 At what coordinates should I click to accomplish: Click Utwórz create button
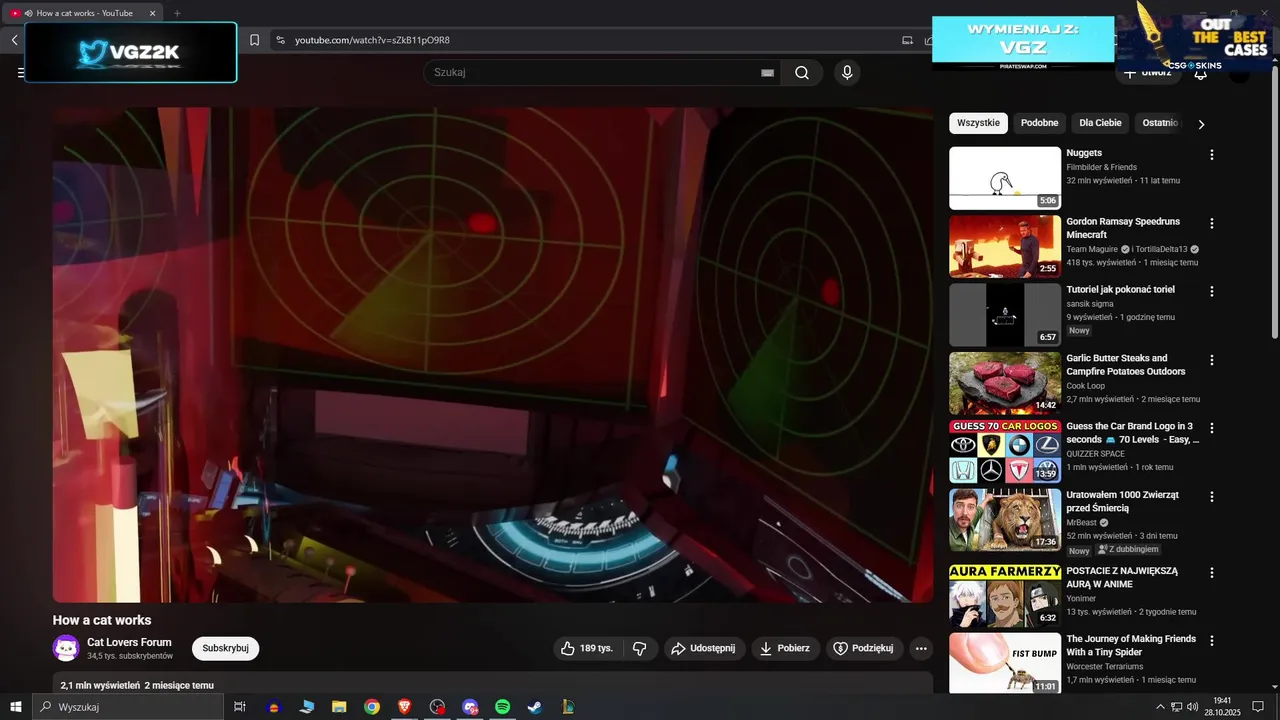1148,73
